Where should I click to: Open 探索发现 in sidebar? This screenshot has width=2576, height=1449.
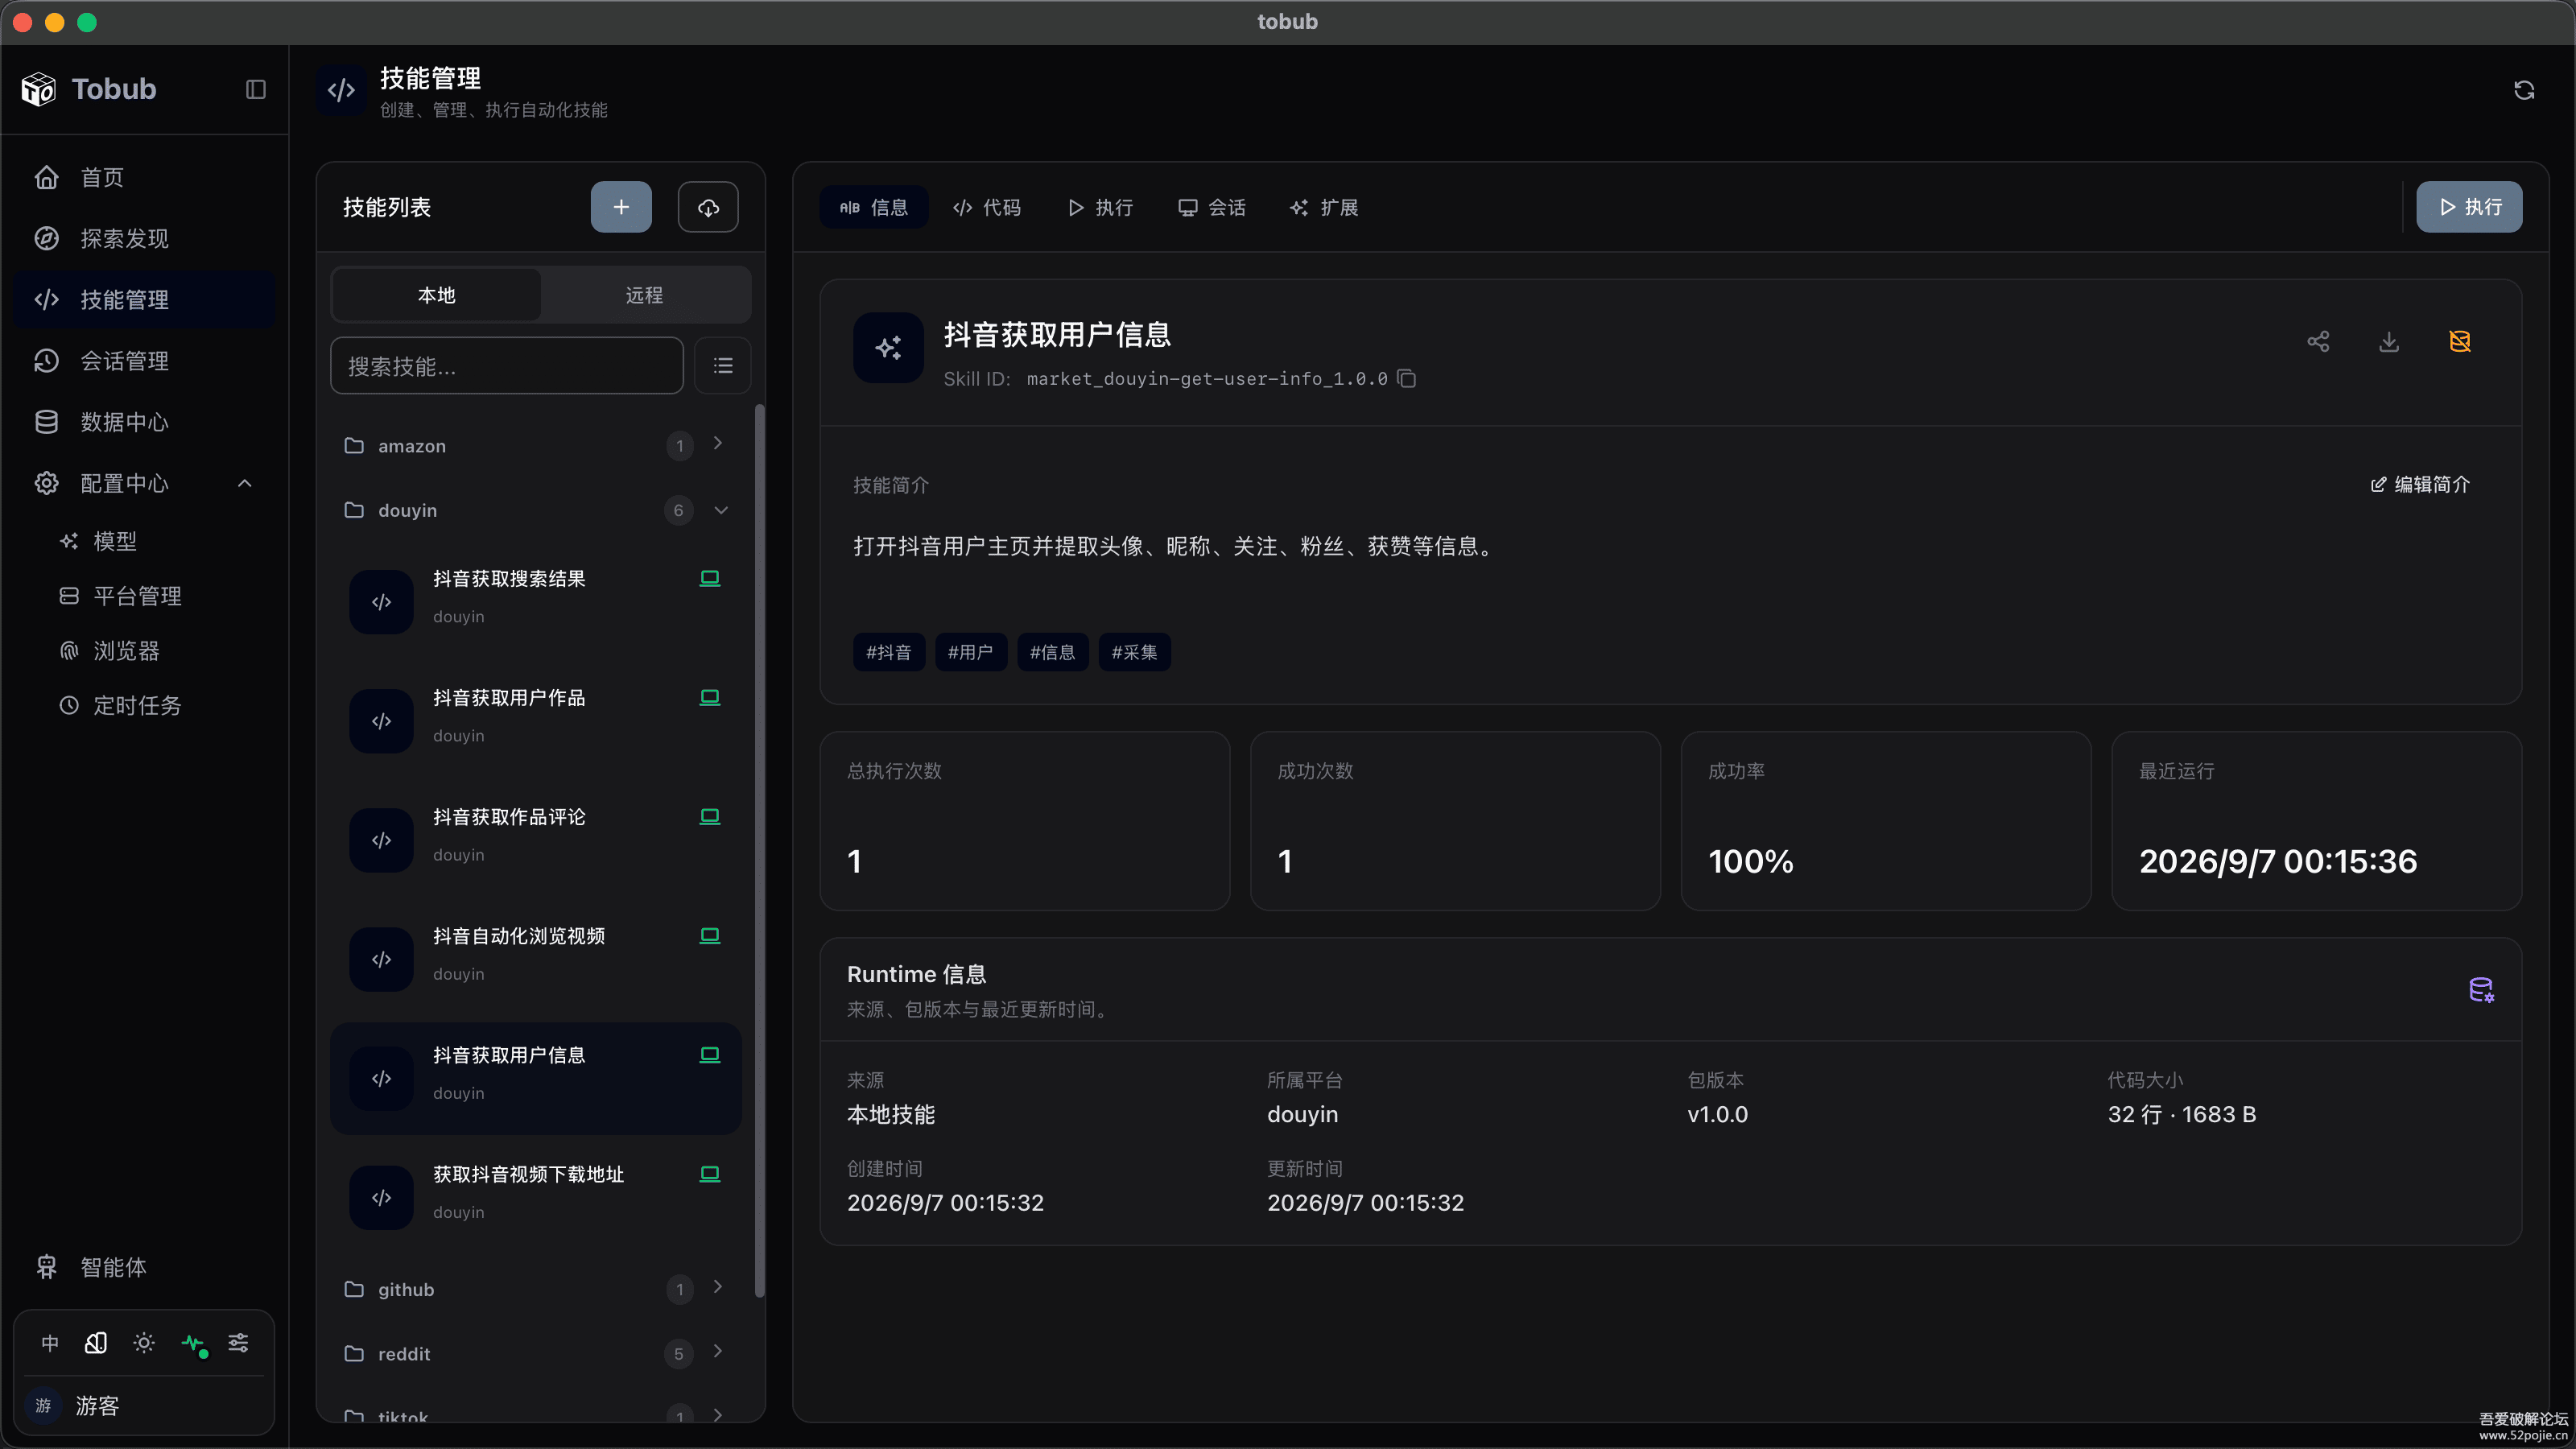pos(145,238)
